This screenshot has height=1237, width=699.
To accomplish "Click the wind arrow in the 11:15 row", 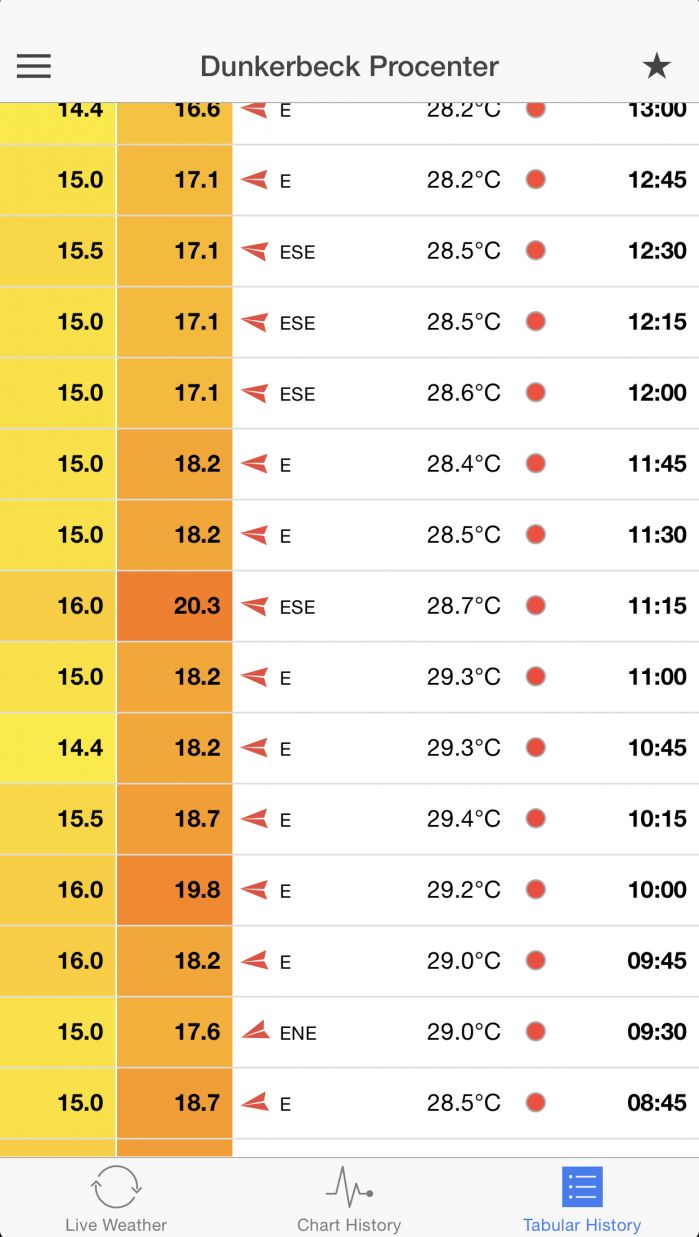I will coord(255,606).
